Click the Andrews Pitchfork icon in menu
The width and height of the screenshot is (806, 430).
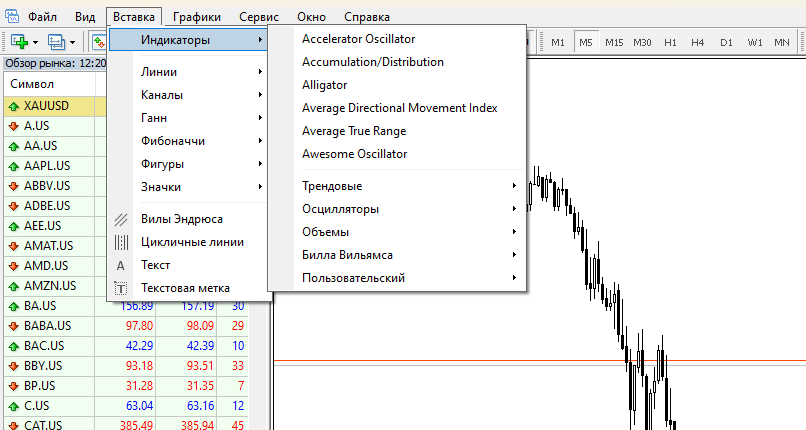click(121, 219)
